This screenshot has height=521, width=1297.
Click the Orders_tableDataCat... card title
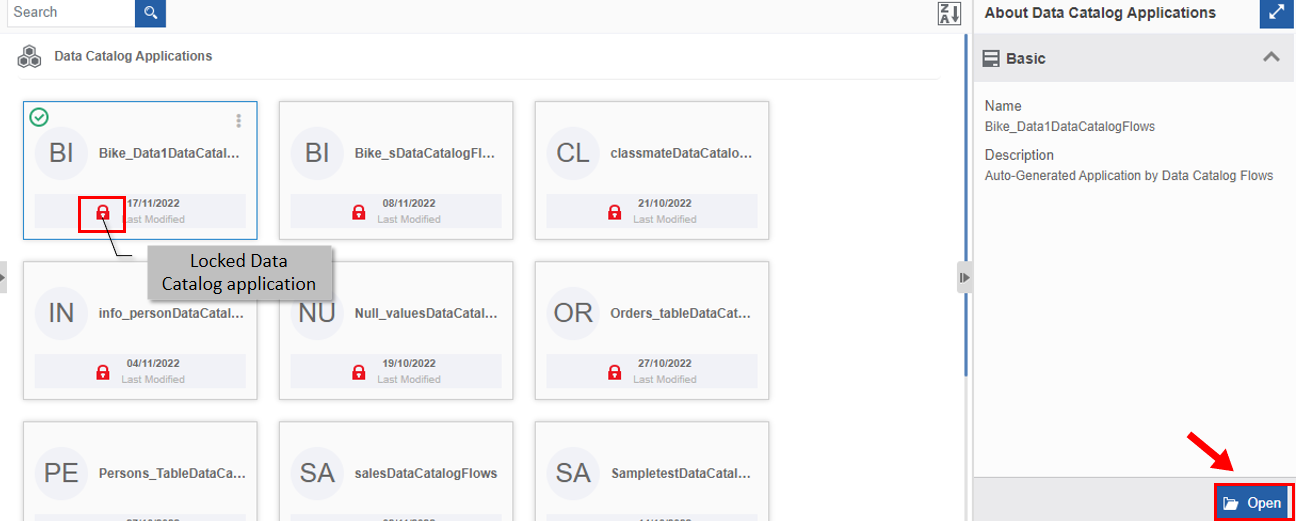pos(682,313)
